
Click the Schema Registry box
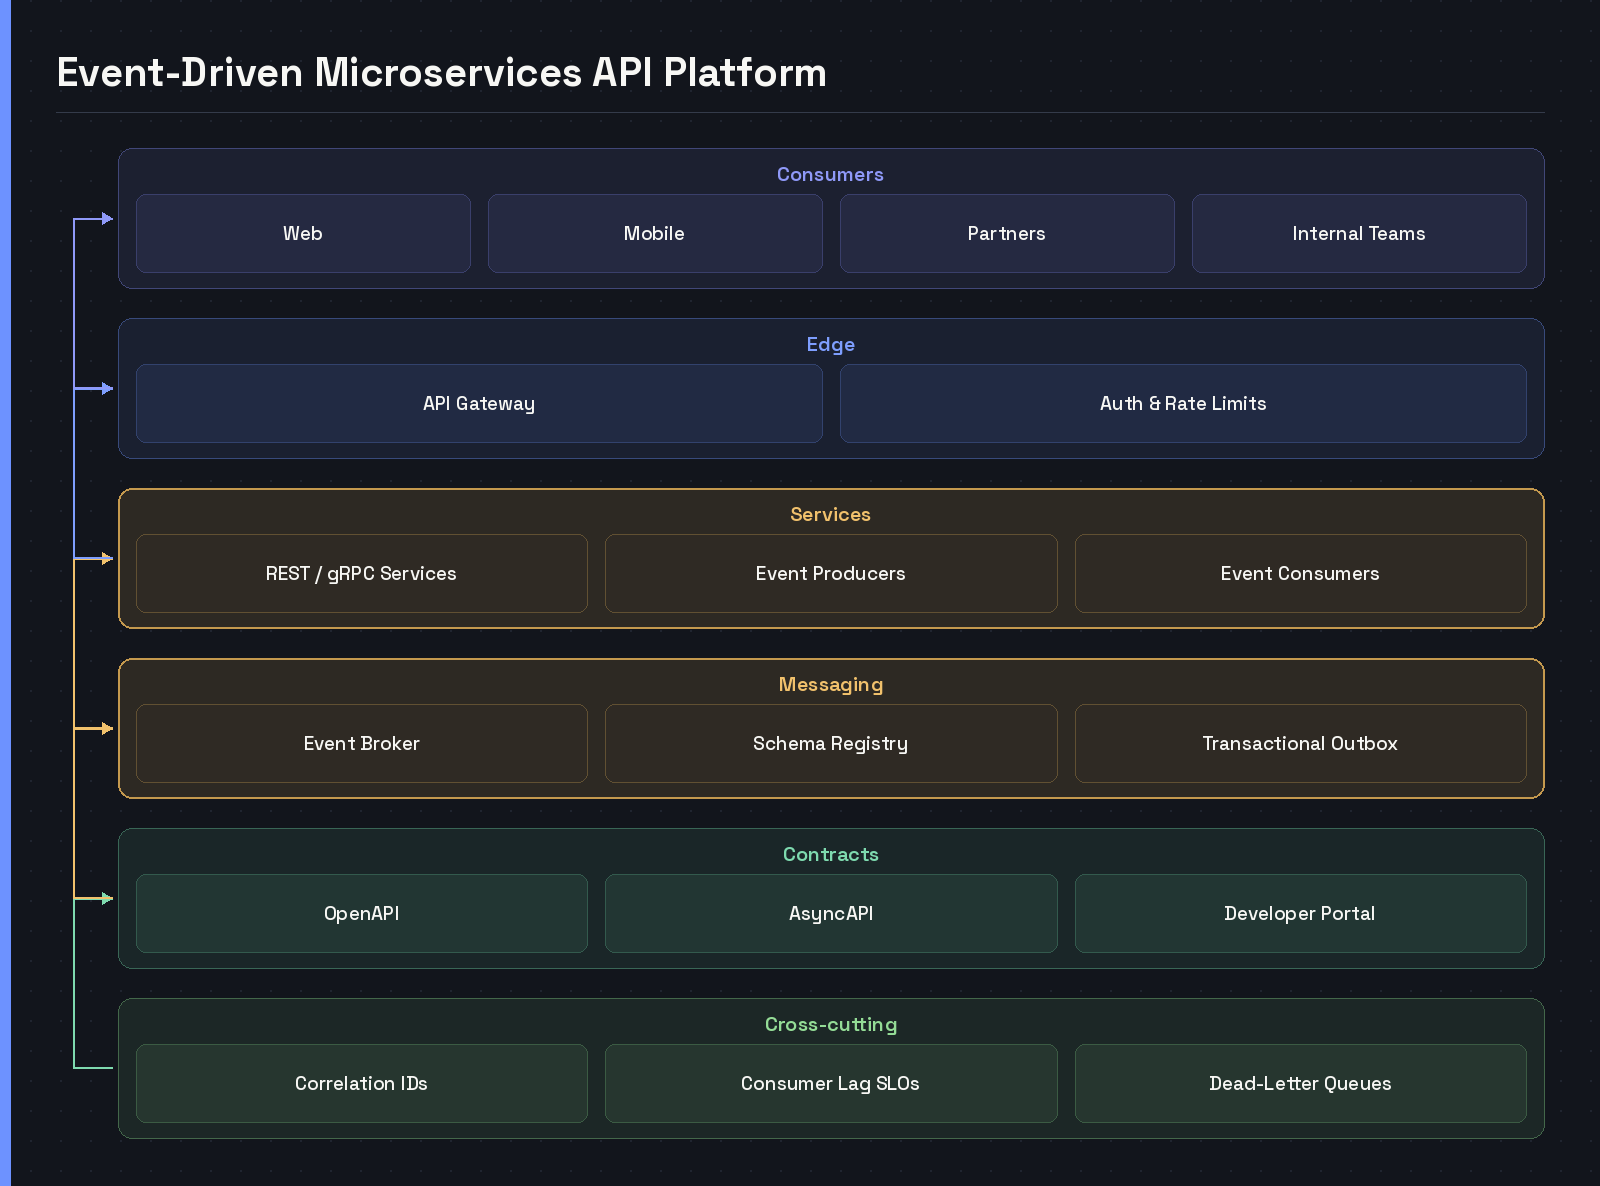click(x=831, y=743)
